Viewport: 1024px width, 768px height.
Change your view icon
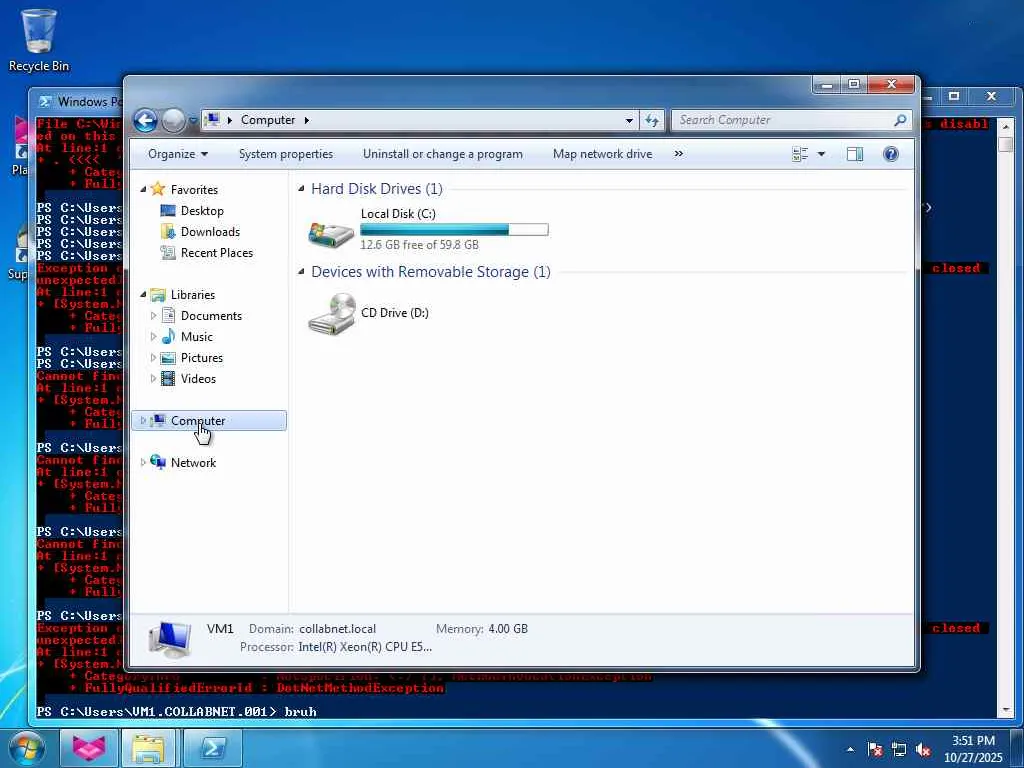pos(800,154)
